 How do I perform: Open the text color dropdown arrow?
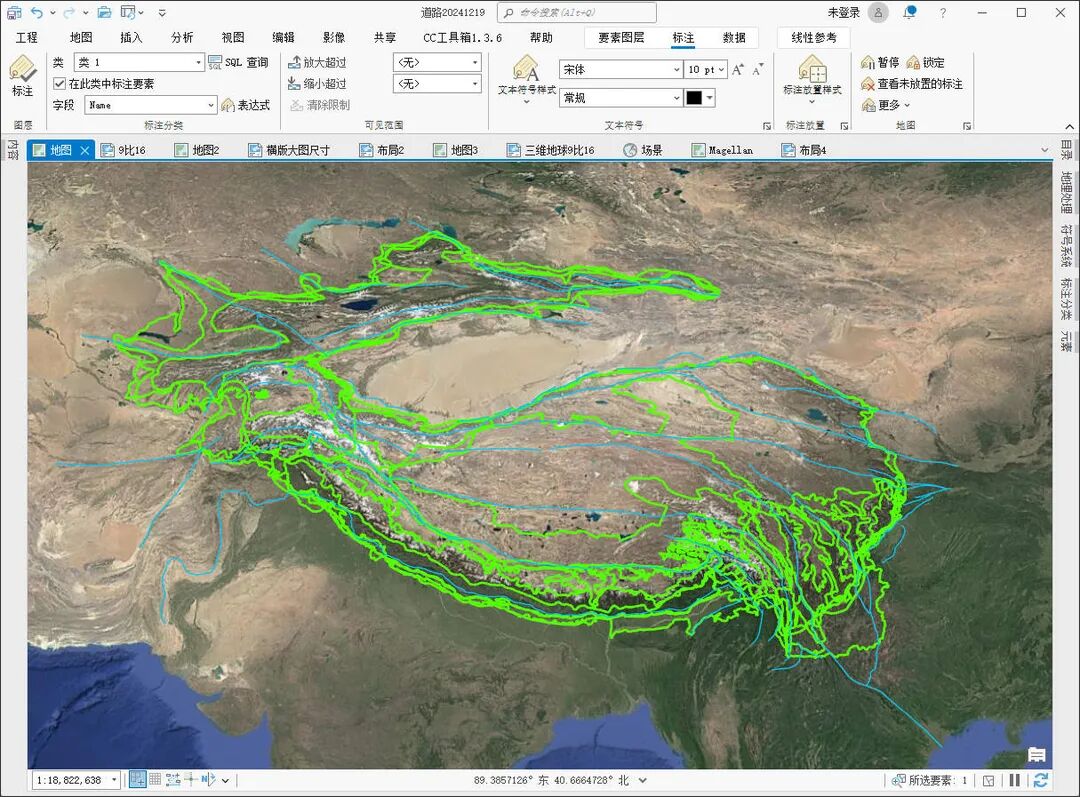point(709,98)
